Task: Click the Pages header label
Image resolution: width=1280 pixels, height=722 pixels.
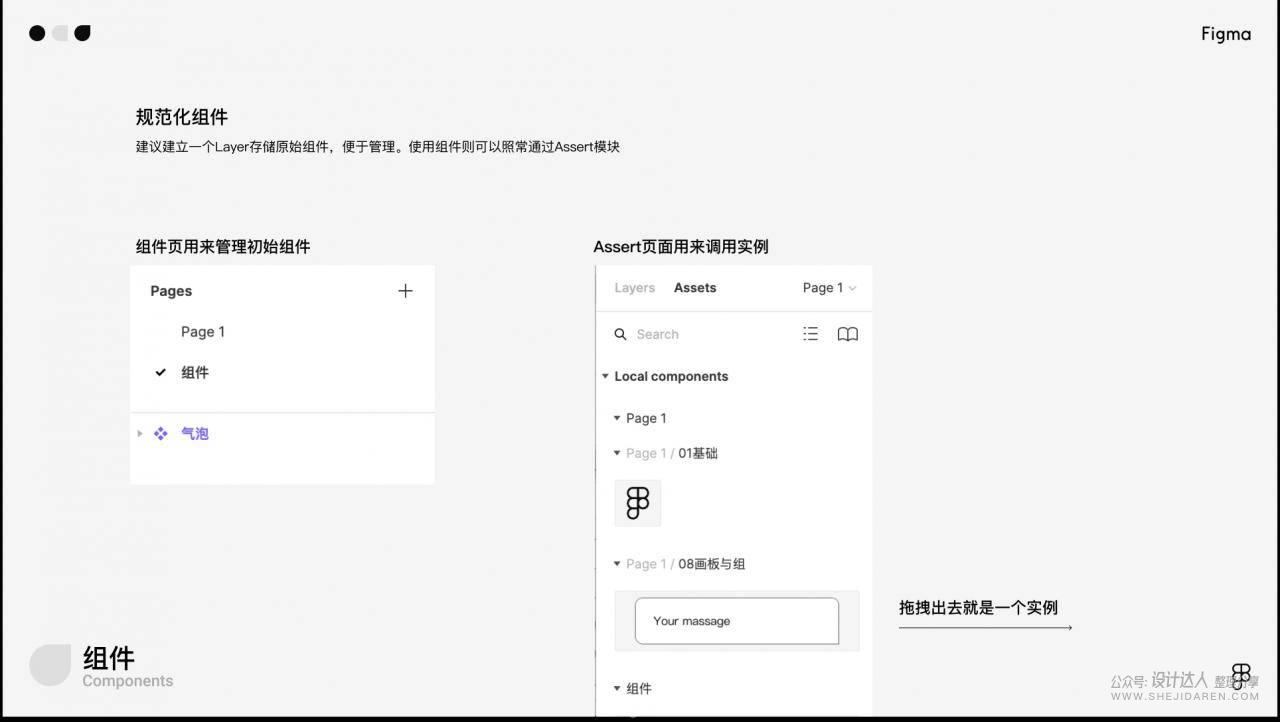Action: tap(171, 291)
